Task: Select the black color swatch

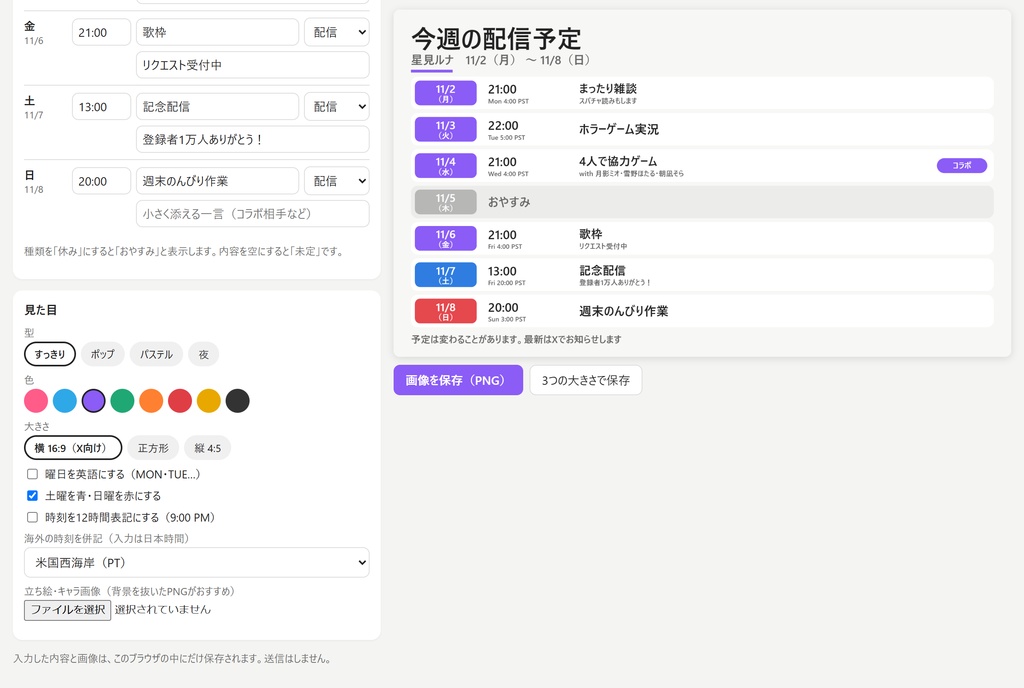Action: coord(237,401)
